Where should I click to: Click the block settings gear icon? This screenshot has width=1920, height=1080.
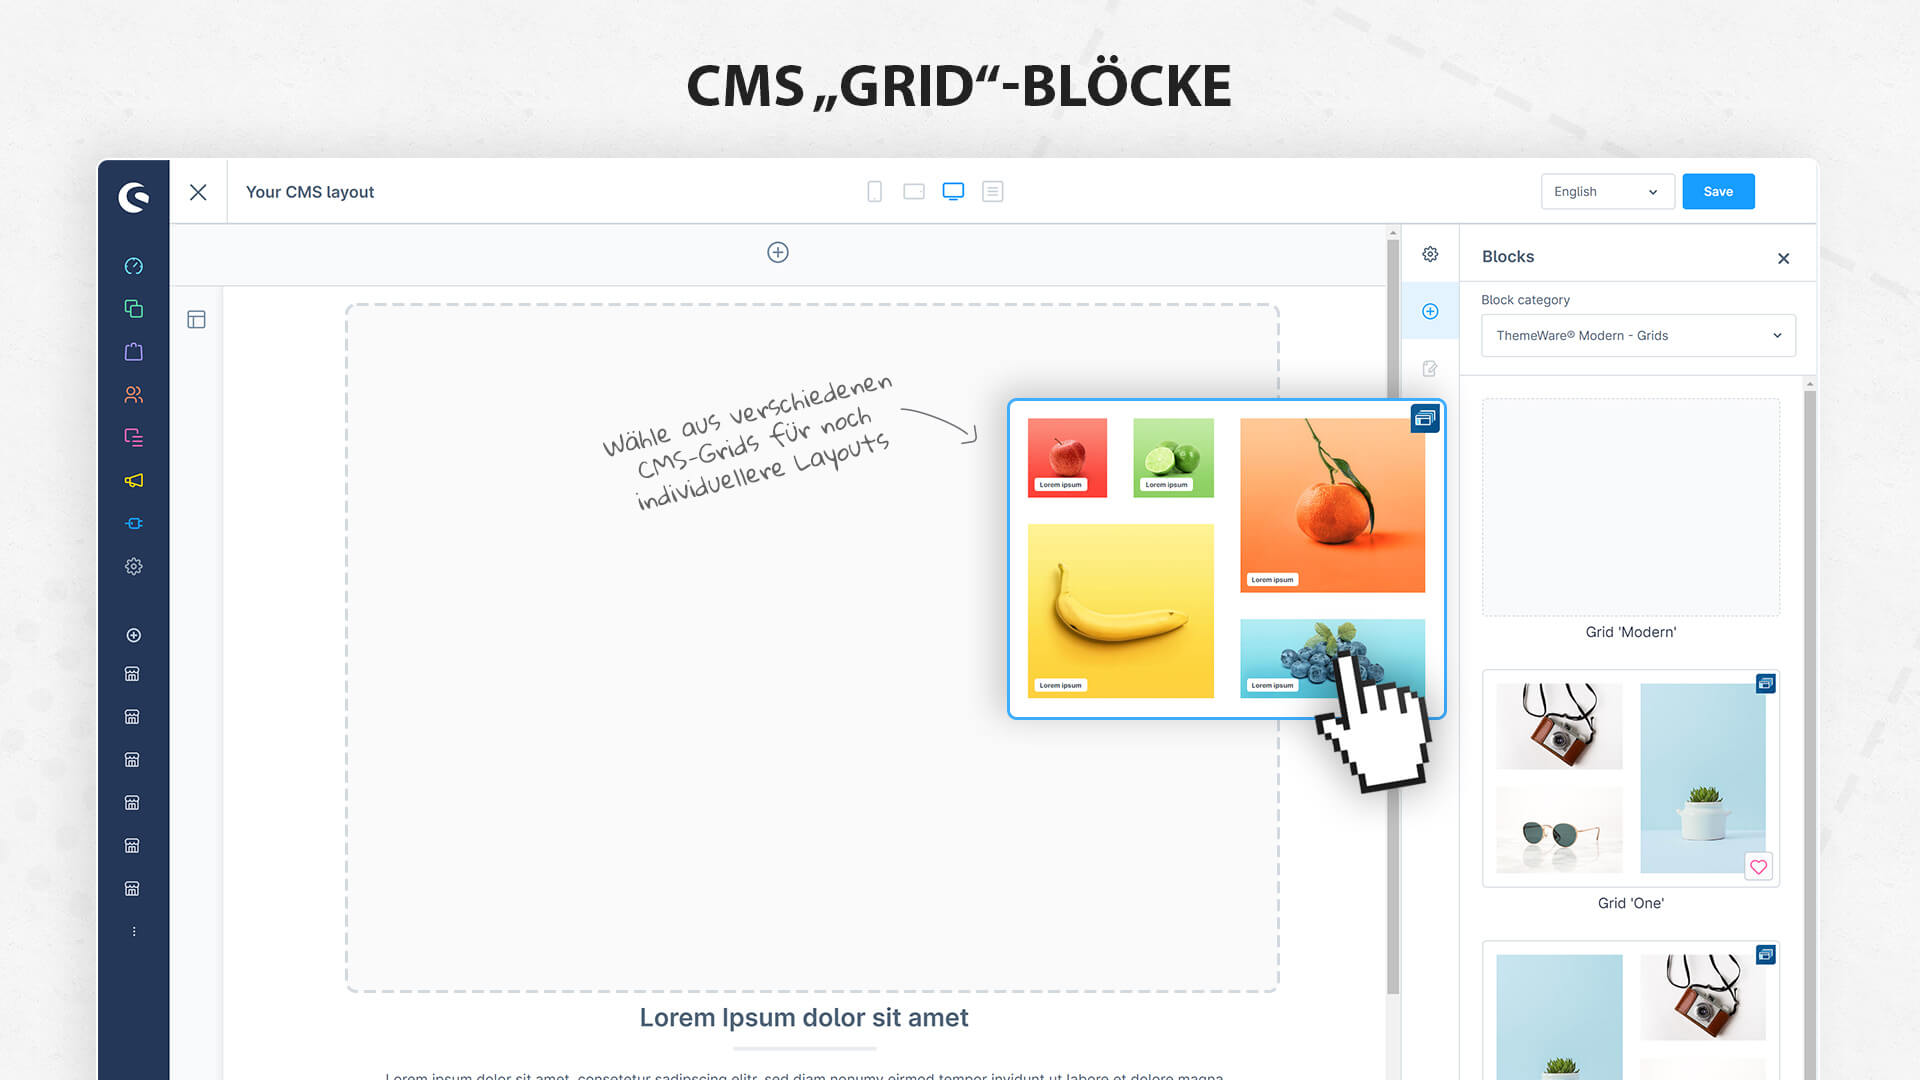[1431, 256]
